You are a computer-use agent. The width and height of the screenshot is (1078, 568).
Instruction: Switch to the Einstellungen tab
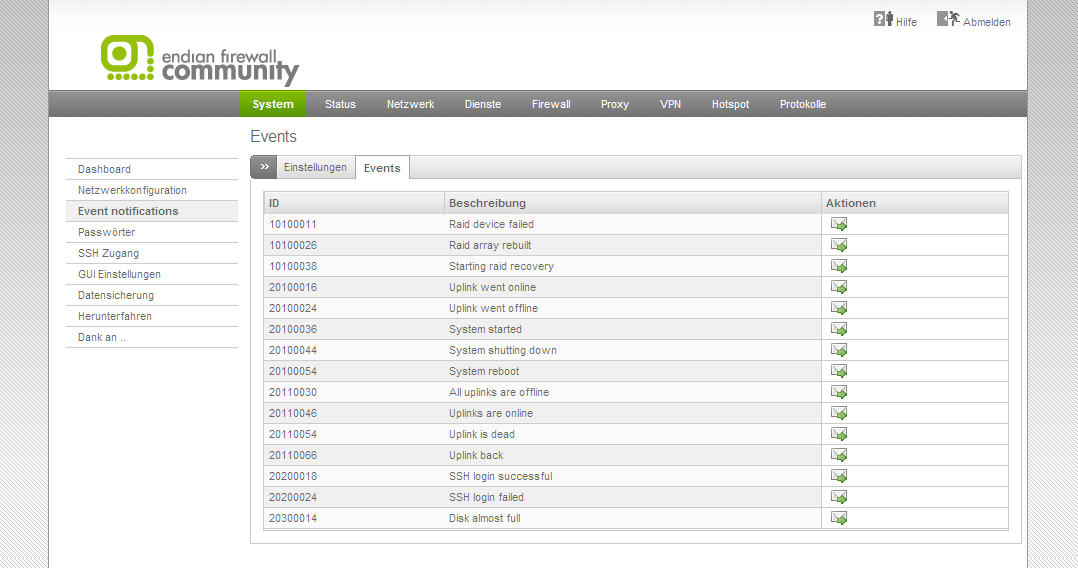click(x=315, y=167)
